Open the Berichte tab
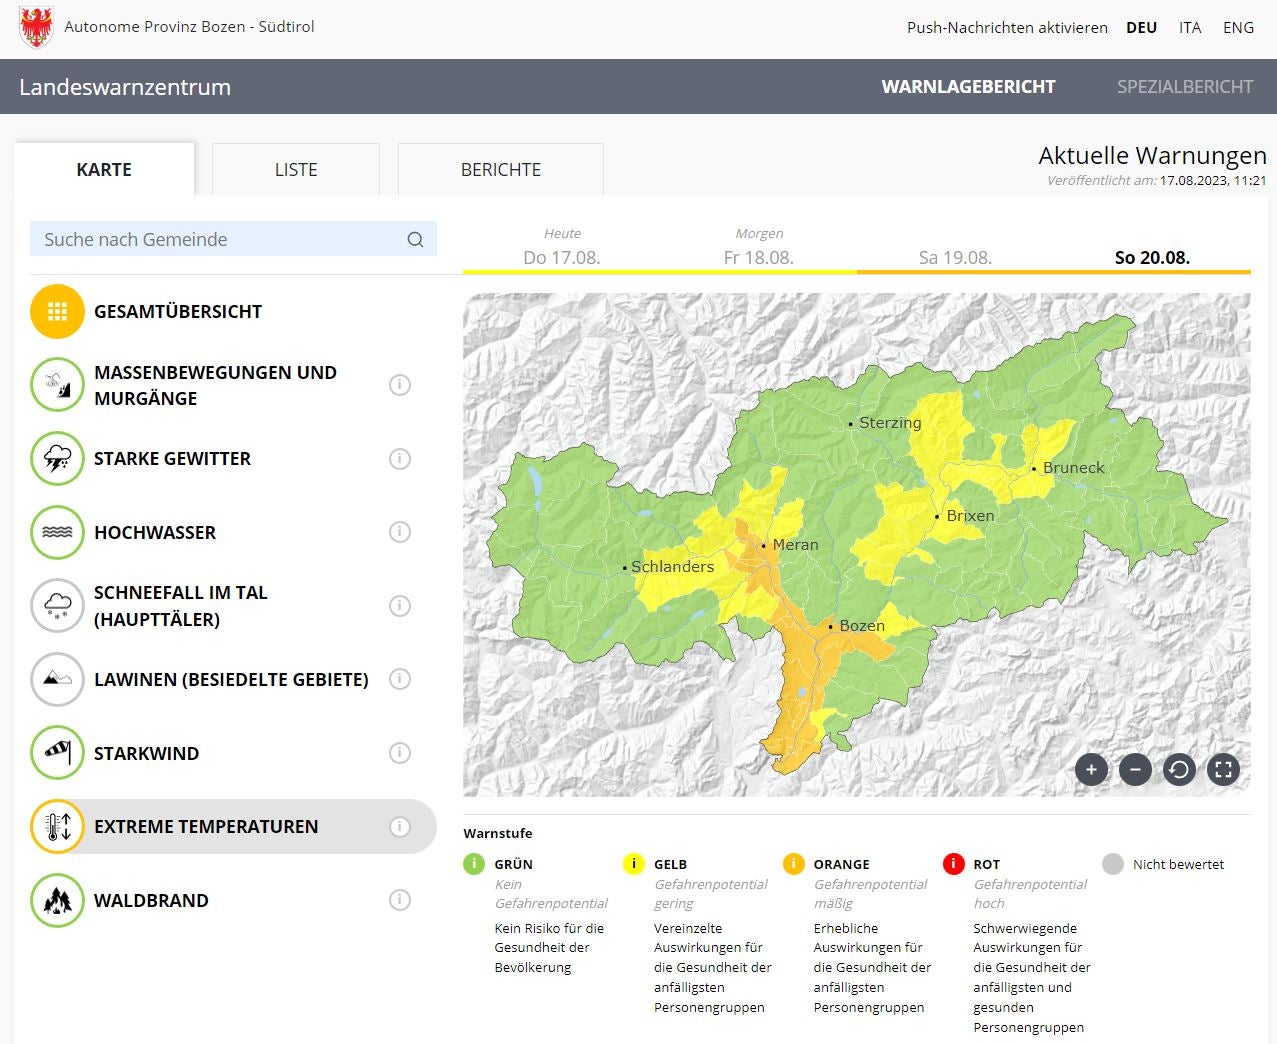1277x1044 pixels. (500, 170)
